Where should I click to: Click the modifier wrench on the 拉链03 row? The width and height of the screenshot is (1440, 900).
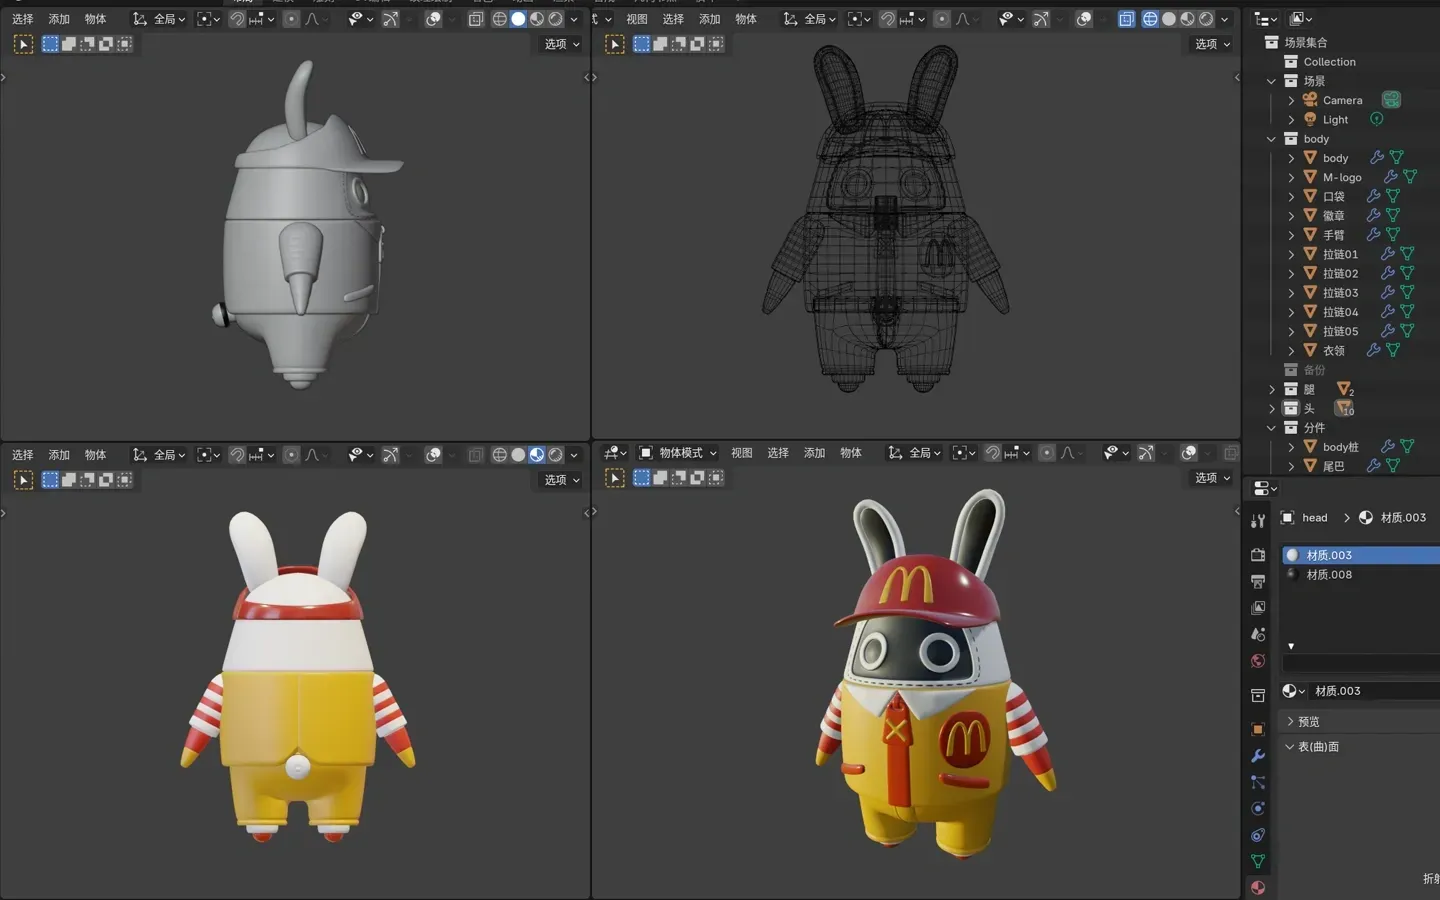tap(1388, 292)
